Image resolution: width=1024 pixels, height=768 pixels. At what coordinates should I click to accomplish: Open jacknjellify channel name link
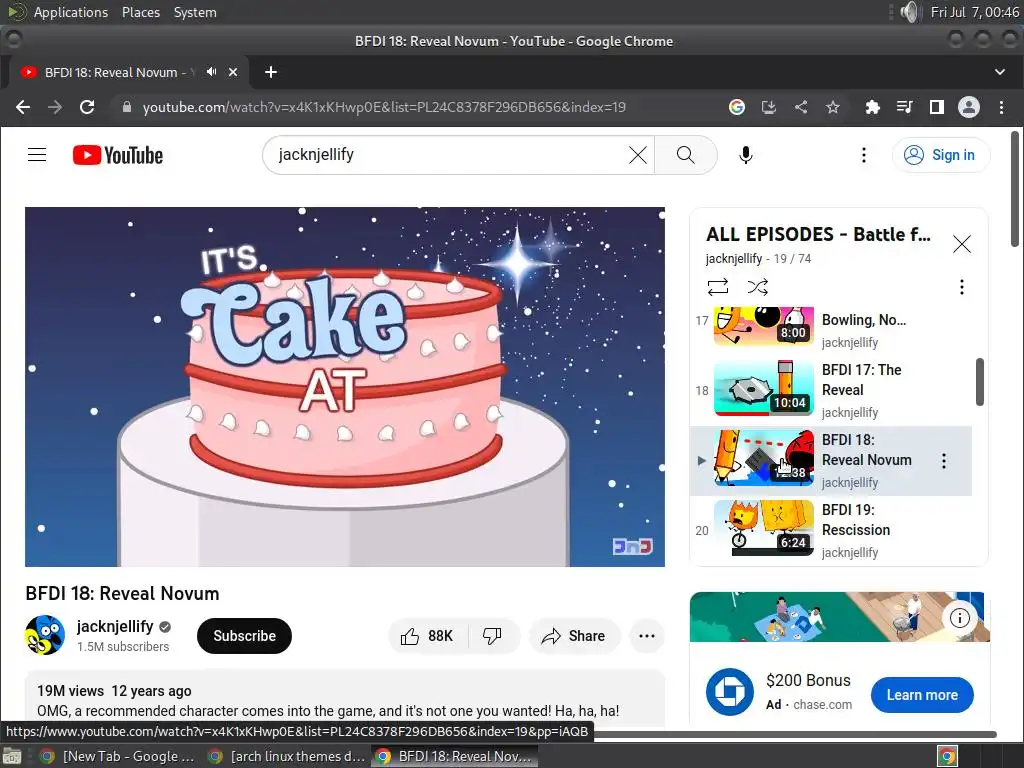coord(115,626)
